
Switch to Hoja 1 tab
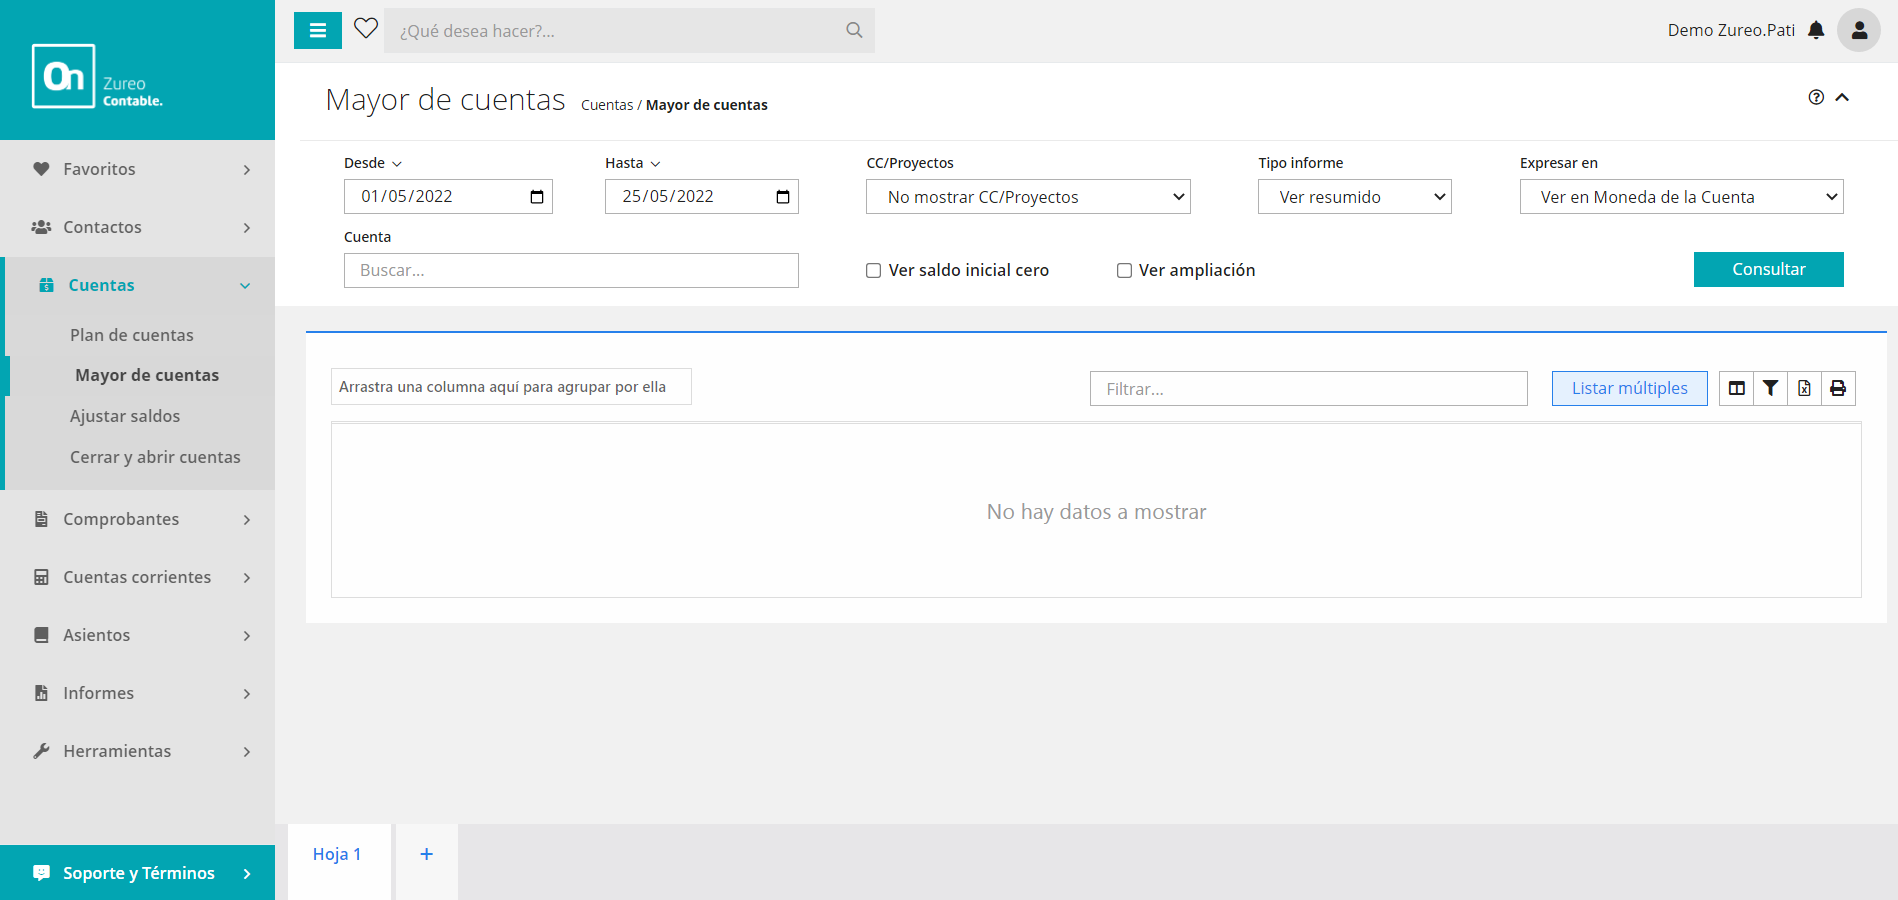point(337,854)
